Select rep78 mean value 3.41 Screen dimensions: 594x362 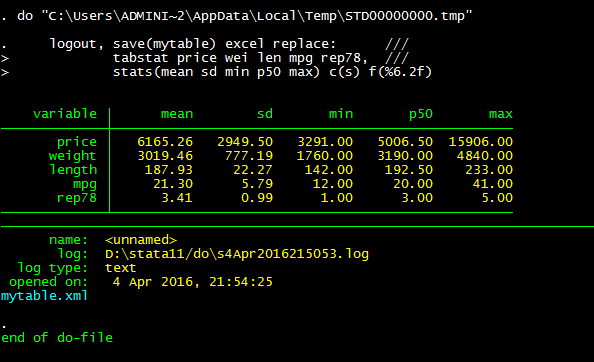pyautogui.click(x=177, y=198)
